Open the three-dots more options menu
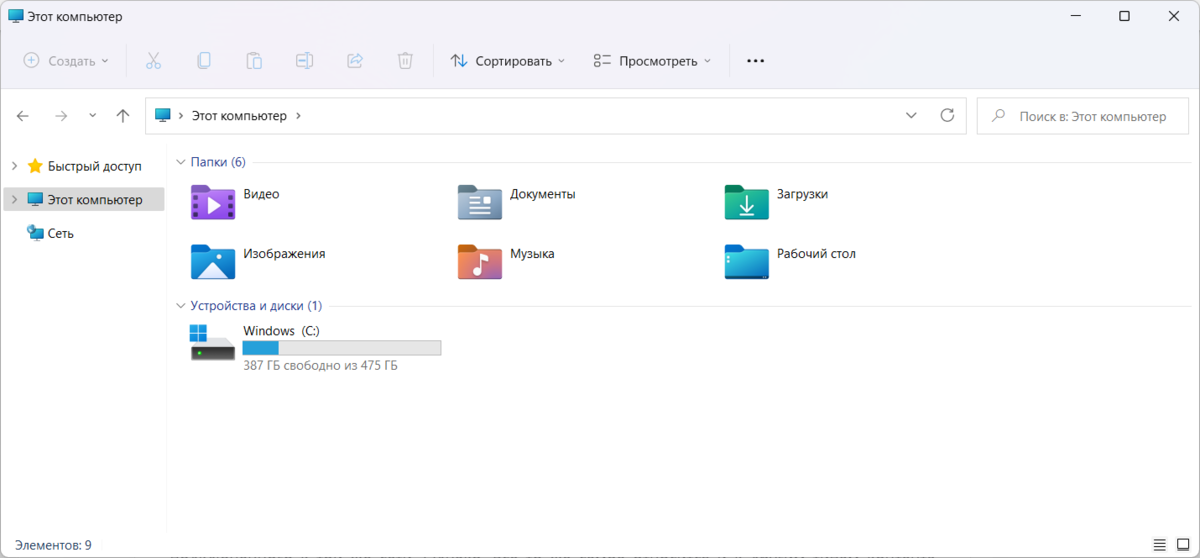Viewport: 1200px width, 558px height. (x=755, y=61)
